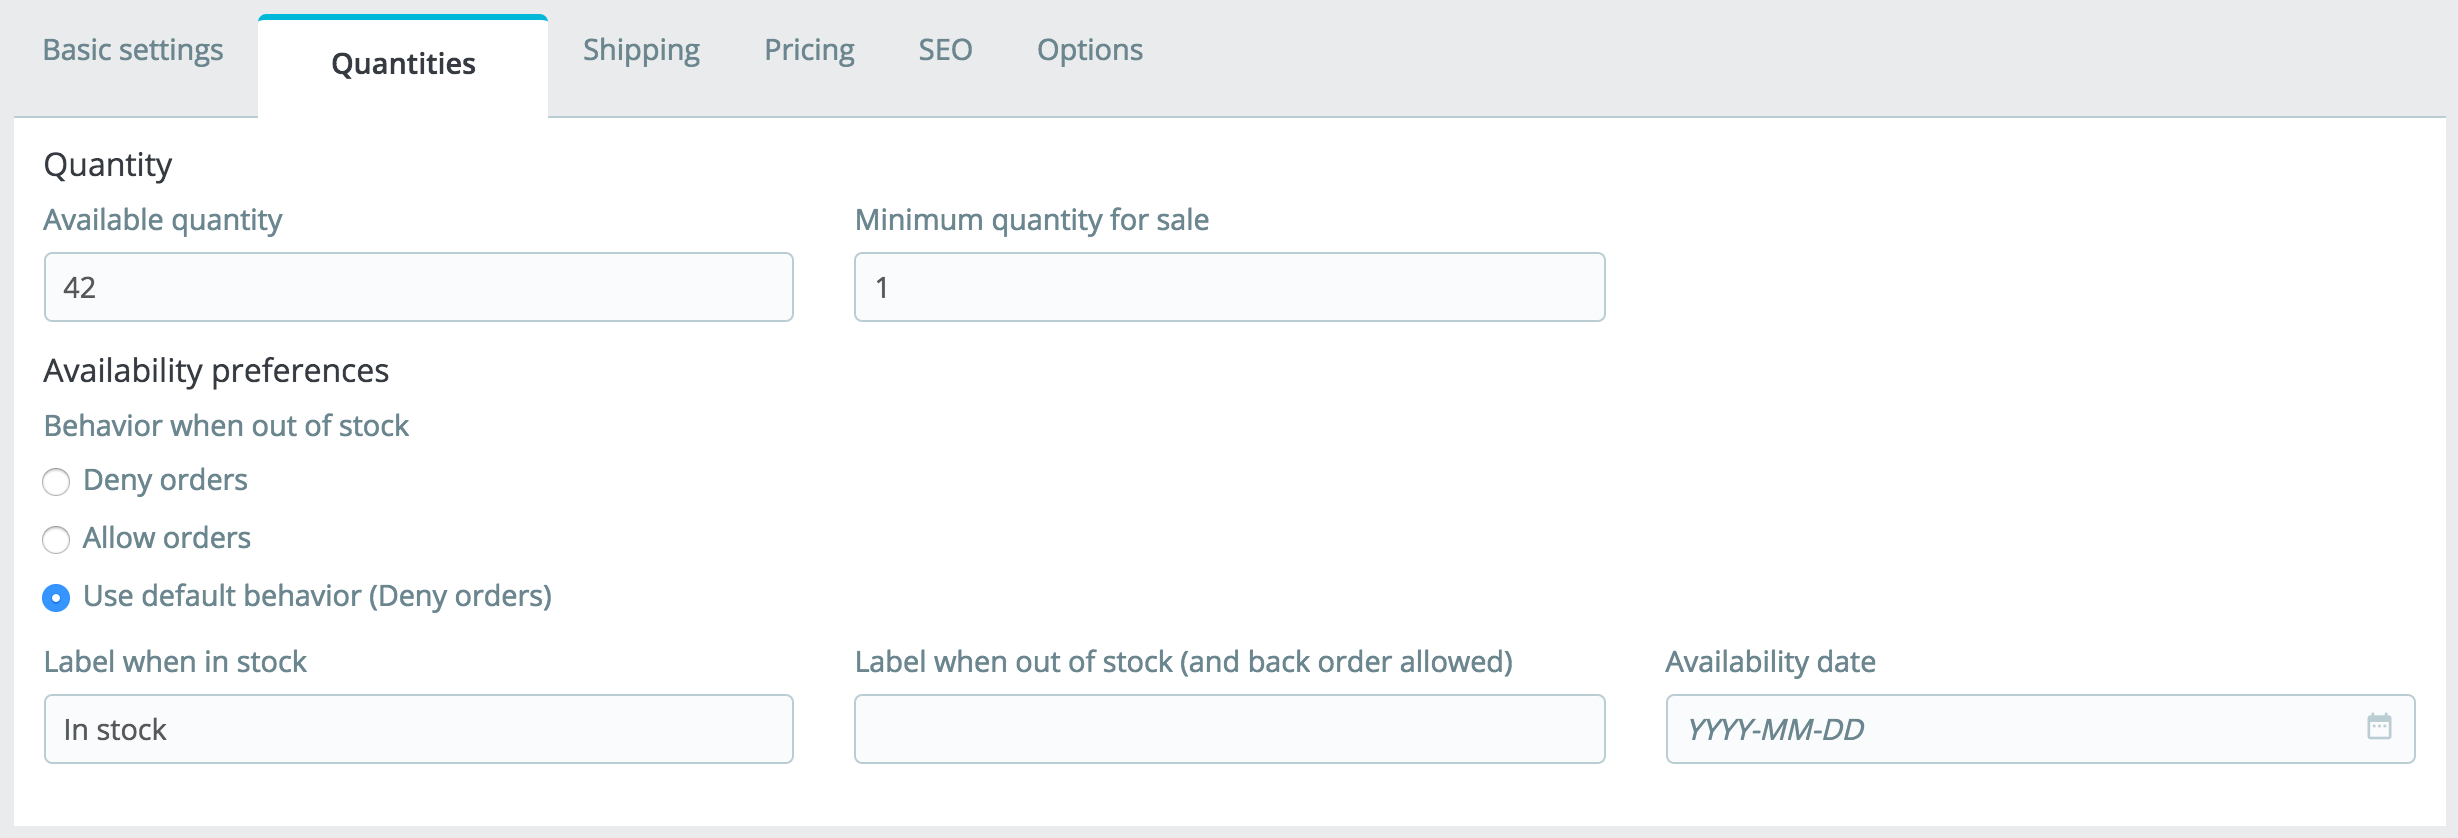Screen dimensions: 2458x838
Task: Click the Deny orders label text
Action: 165,480
